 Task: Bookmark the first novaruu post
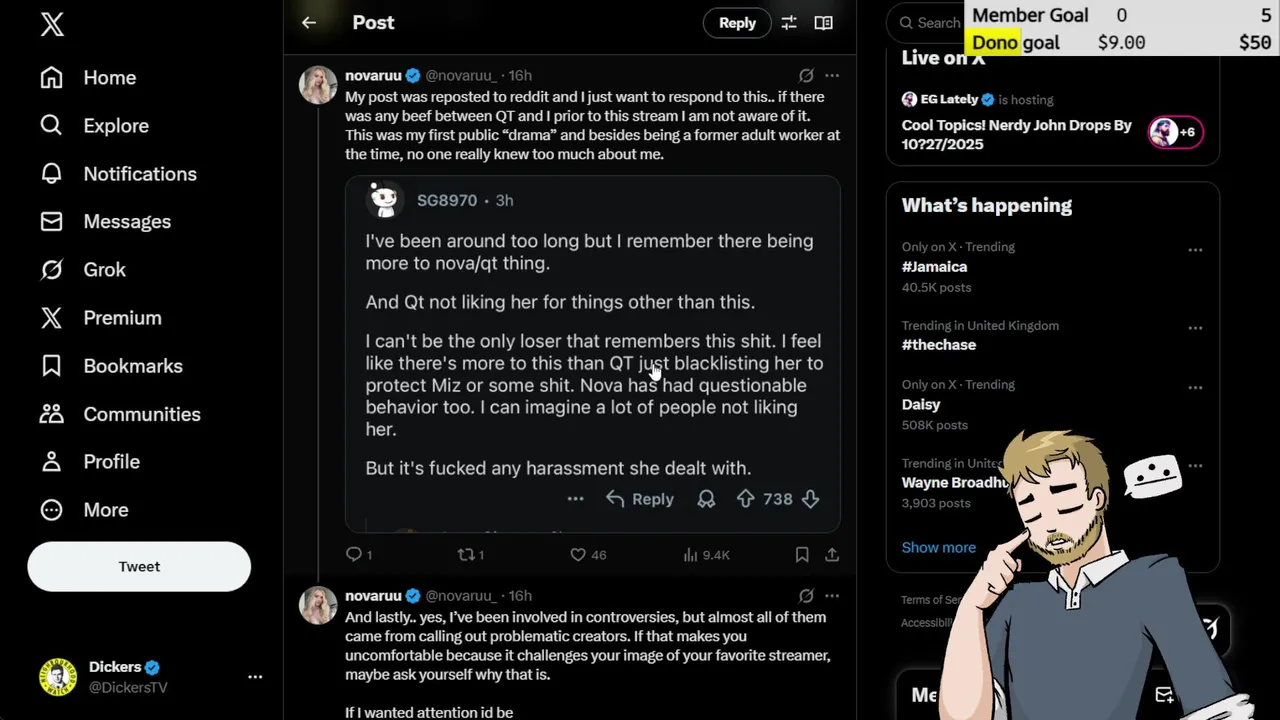click(x=801, y=554)
